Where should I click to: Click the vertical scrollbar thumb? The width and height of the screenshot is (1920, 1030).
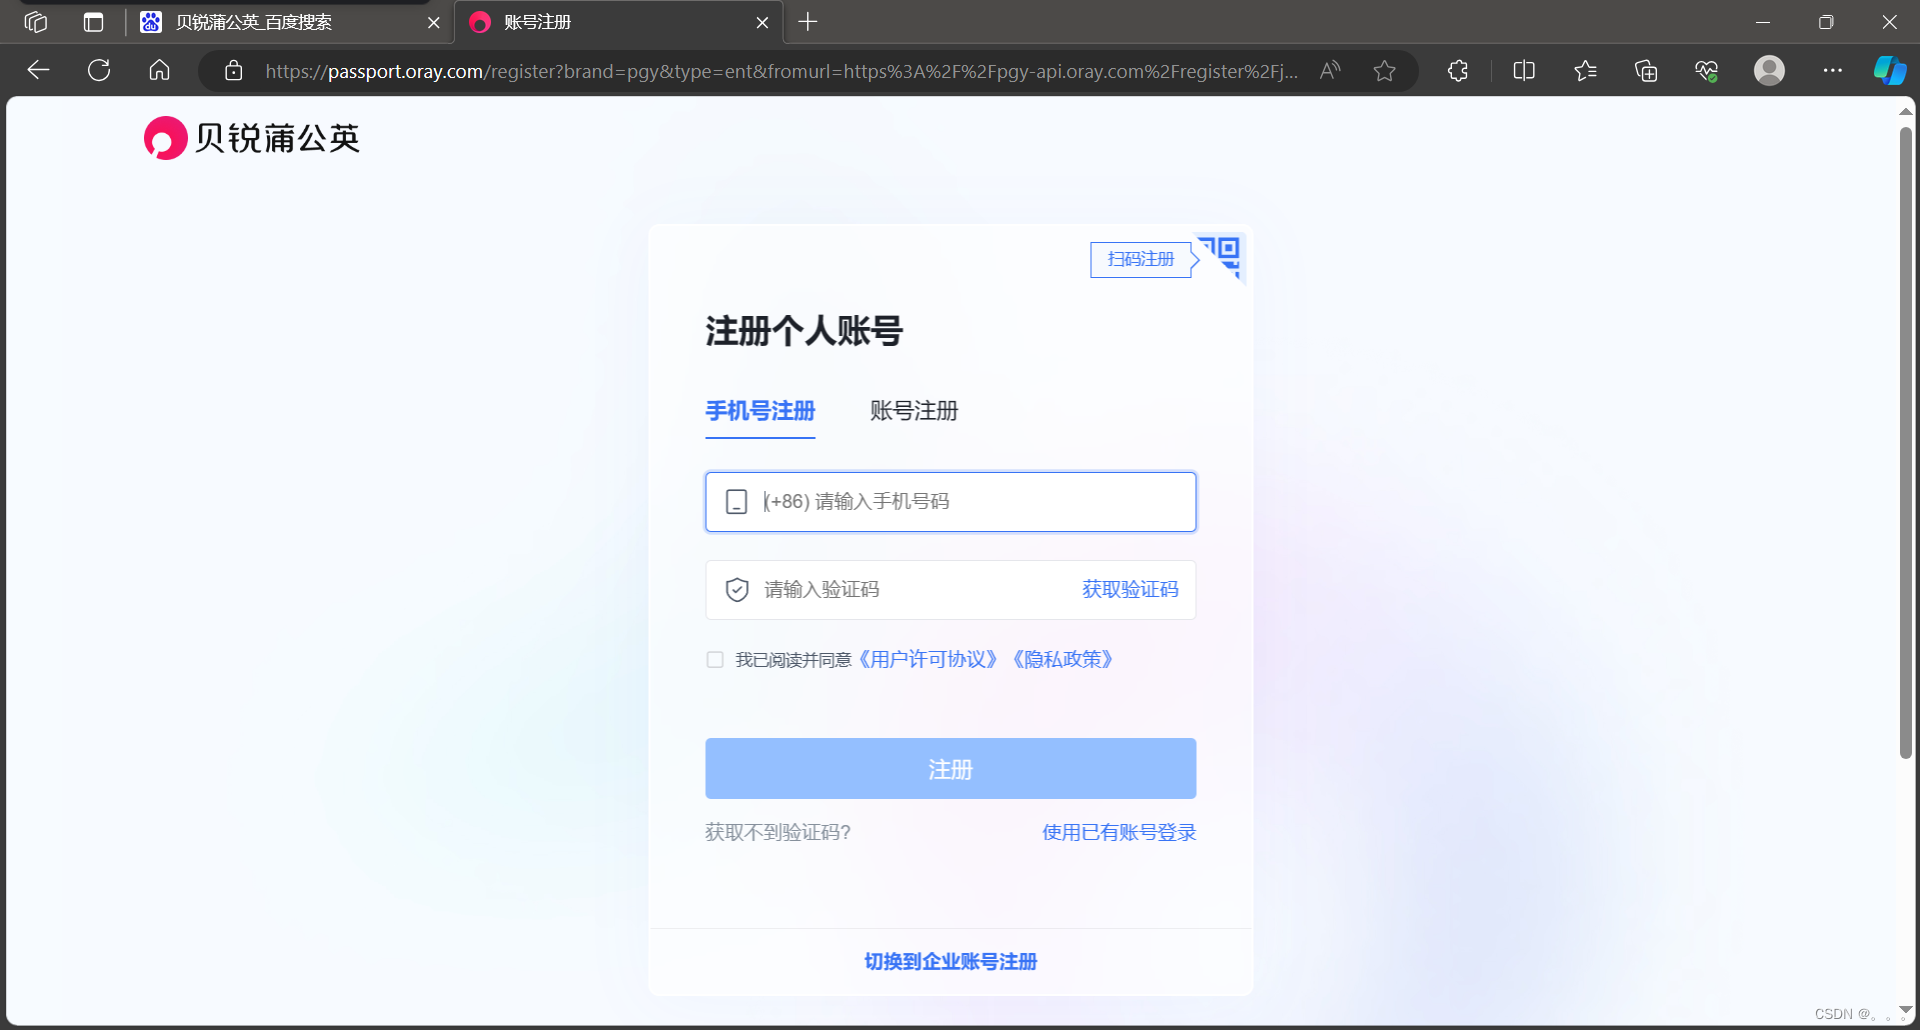(x=1906, y=443)
